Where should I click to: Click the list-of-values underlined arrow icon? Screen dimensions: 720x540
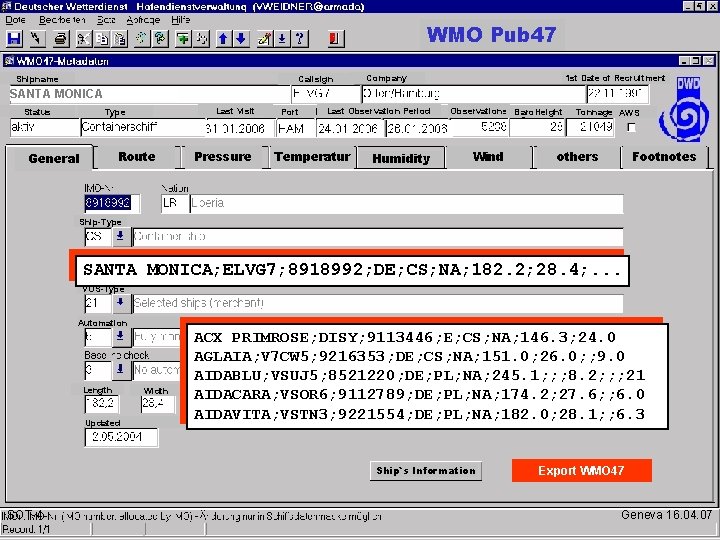coord(282,39)
